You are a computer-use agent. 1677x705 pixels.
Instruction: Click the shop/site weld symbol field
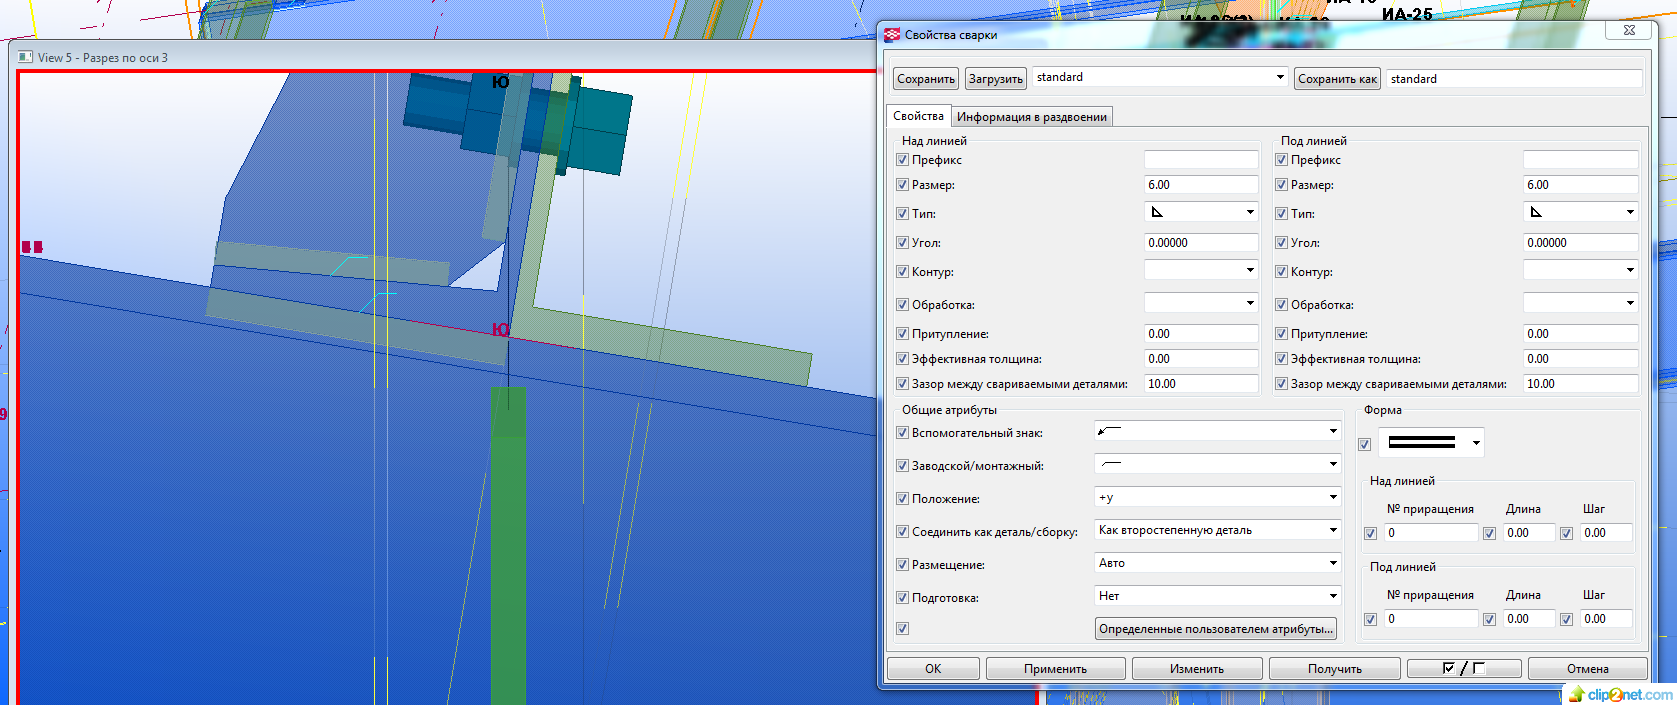click(x=1216, y=464)
